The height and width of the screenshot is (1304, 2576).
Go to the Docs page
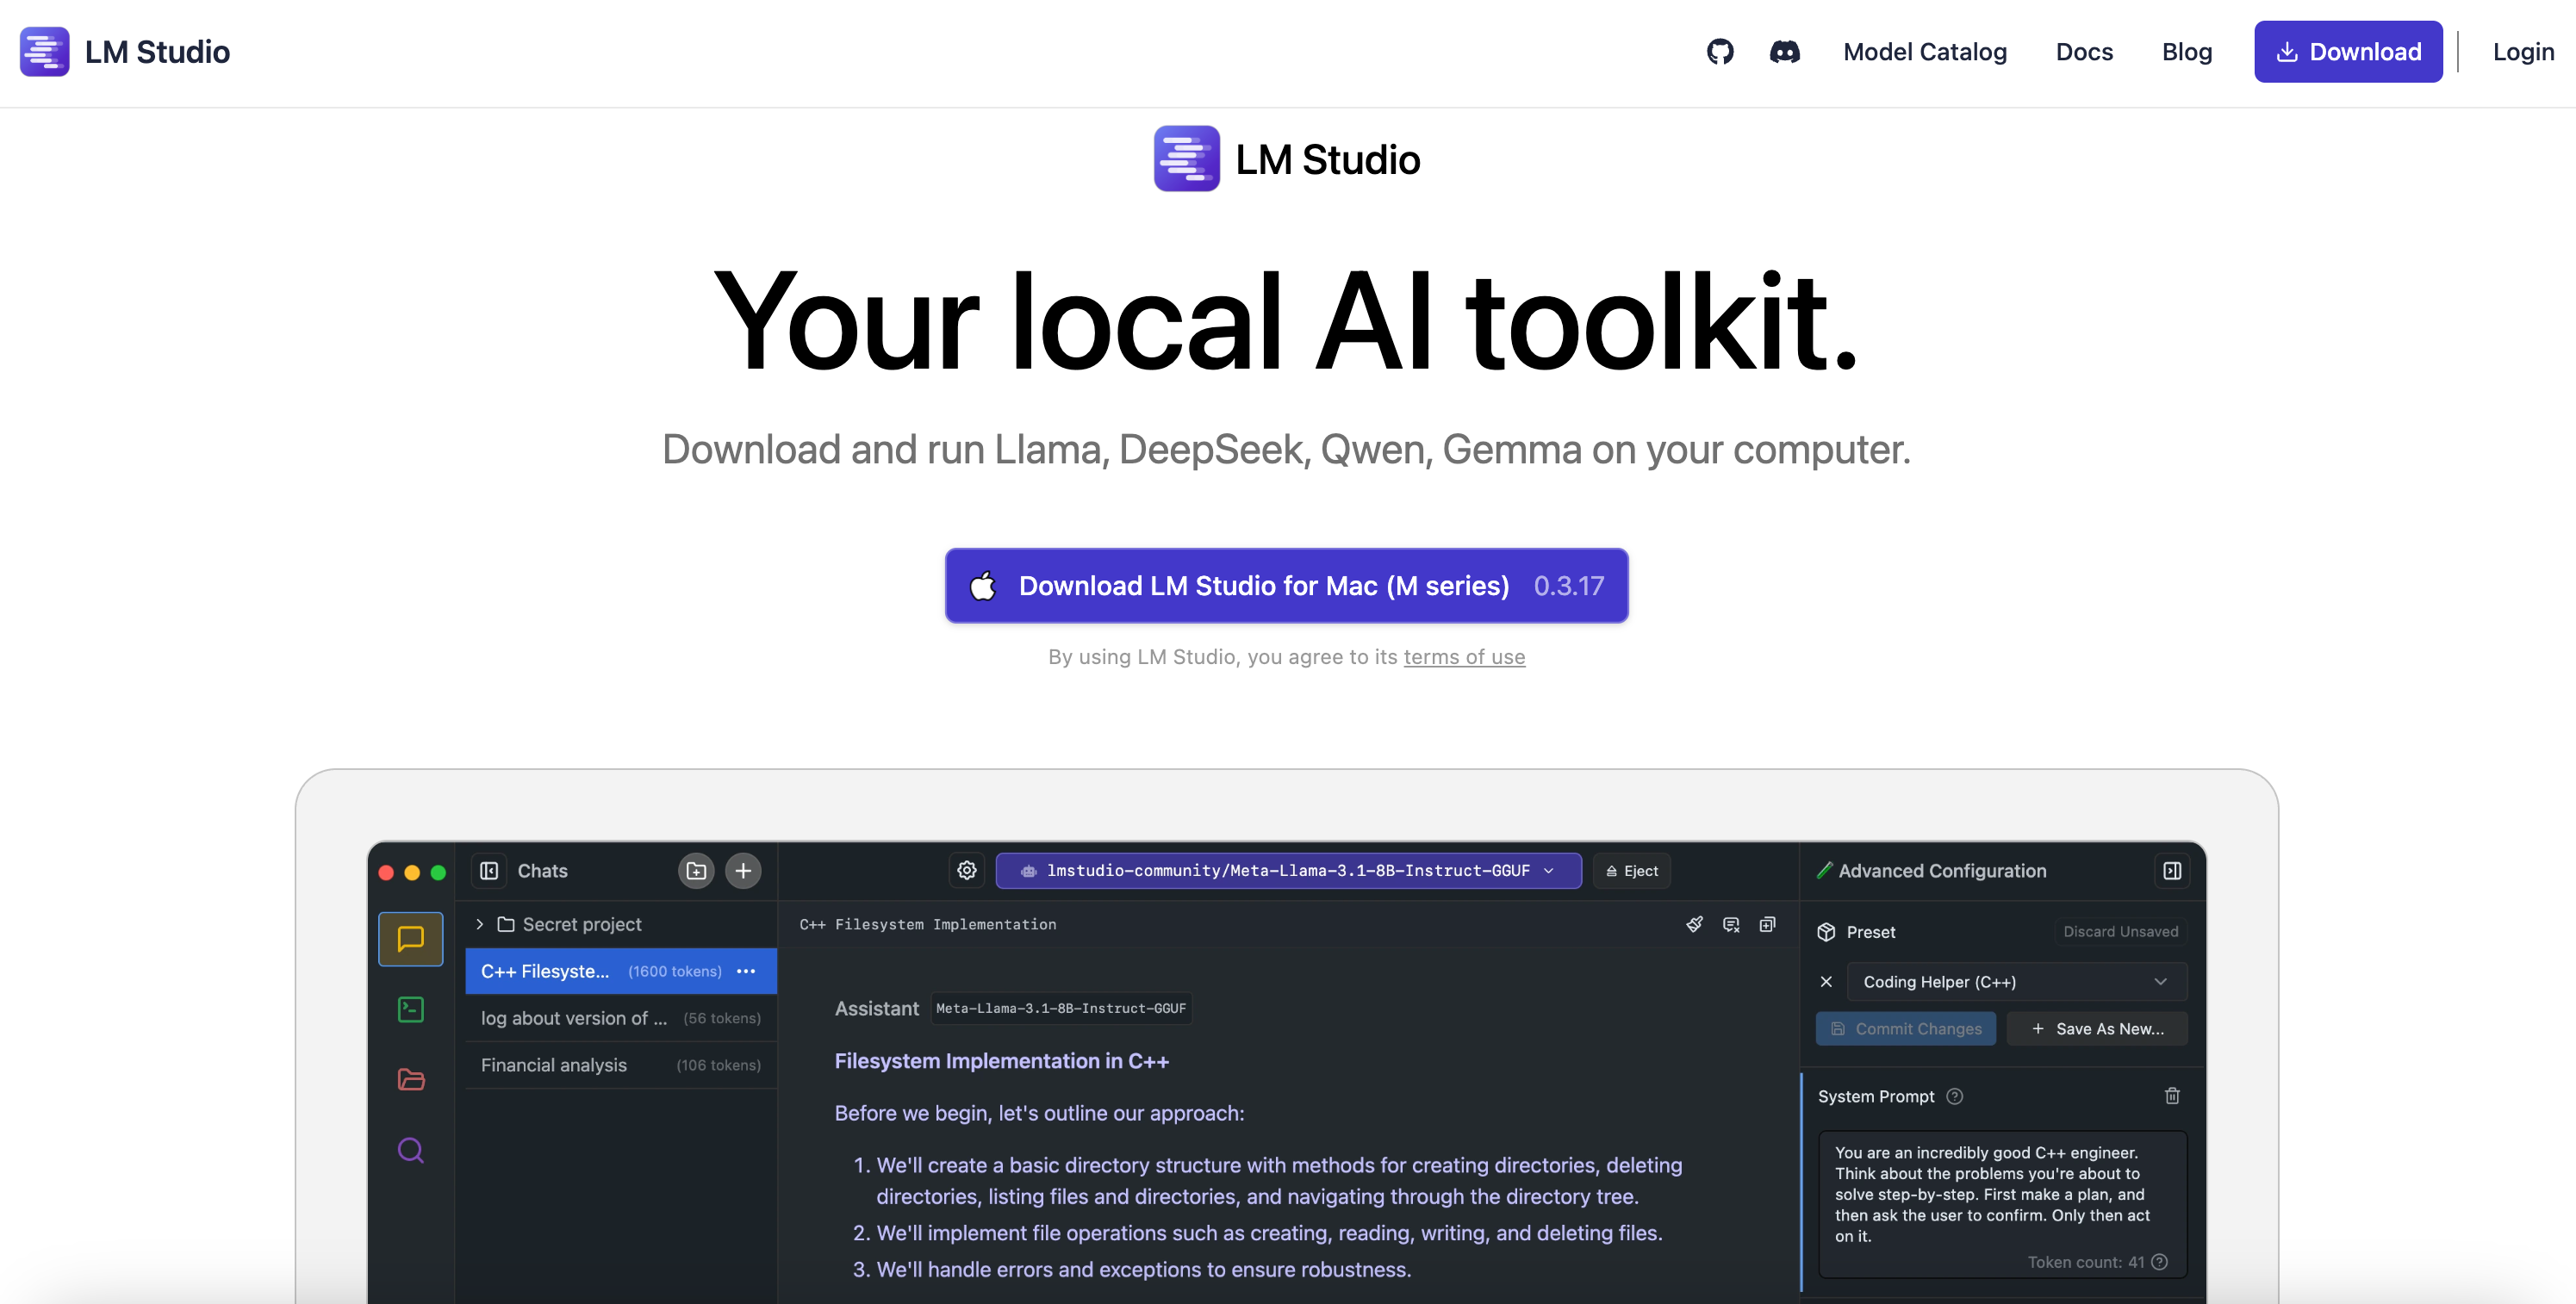click(2084, 52)
